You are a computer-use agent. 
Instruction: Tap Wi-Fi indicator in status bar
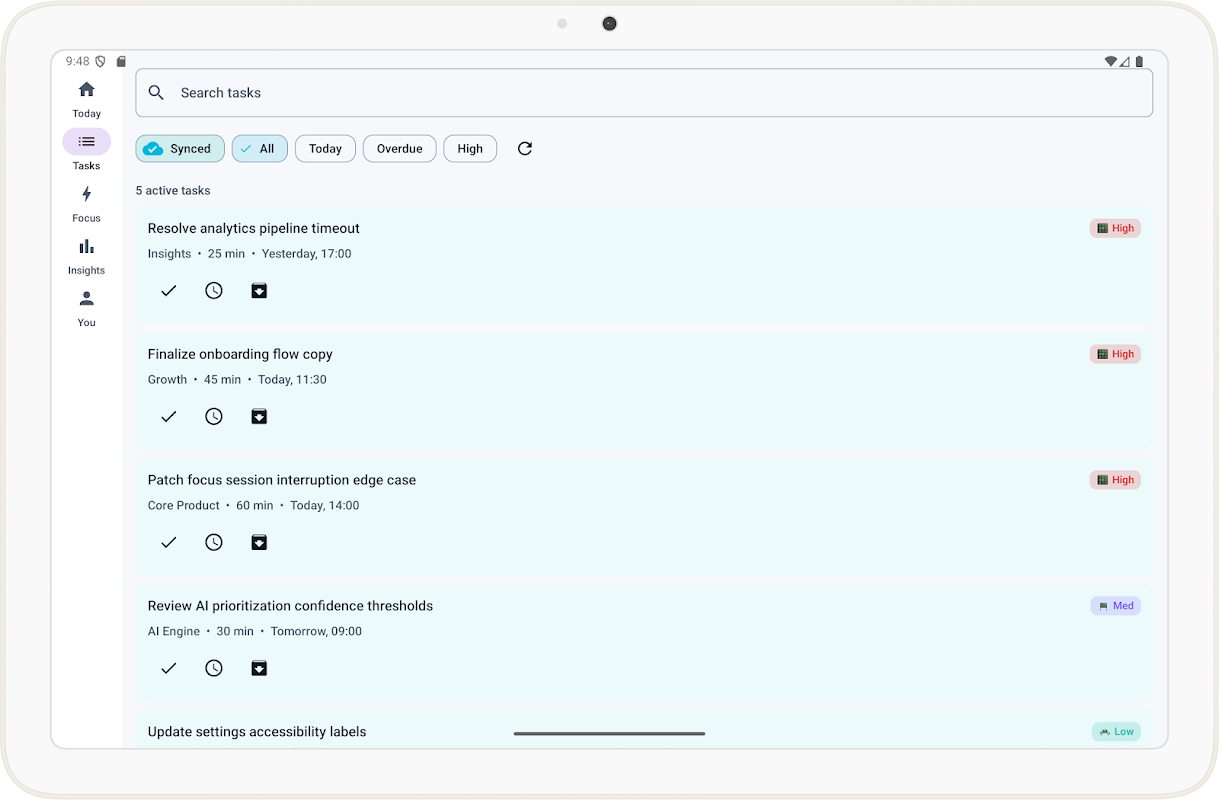(1110, 62)
